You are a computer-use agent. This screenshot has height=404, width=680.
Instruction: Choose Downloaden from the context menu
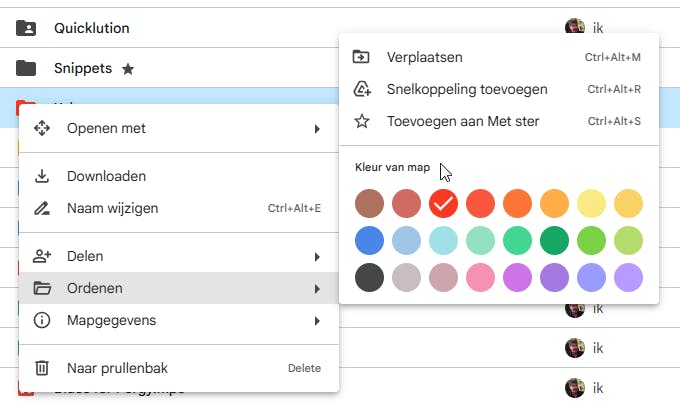pyautogui.click(x=107, y=176)
